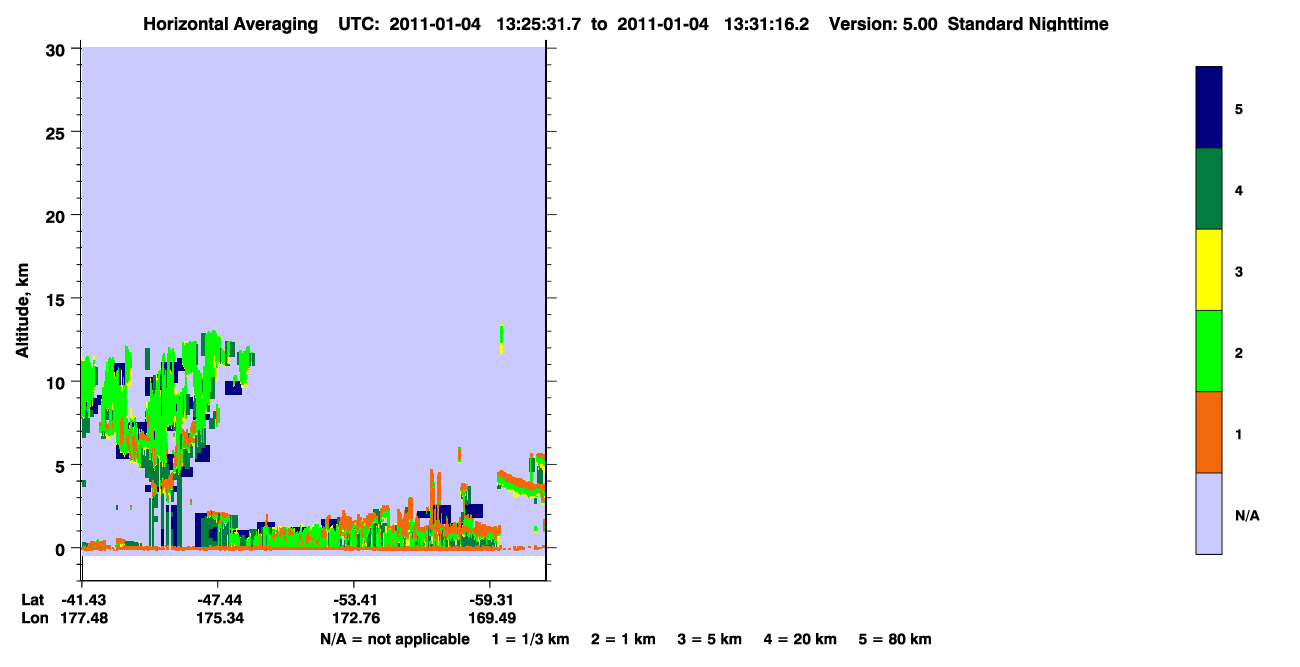Click the bright green level 2 color swatch
Image resolution: width=1300 pixels, height=667 pixels.
(1209, 351)
